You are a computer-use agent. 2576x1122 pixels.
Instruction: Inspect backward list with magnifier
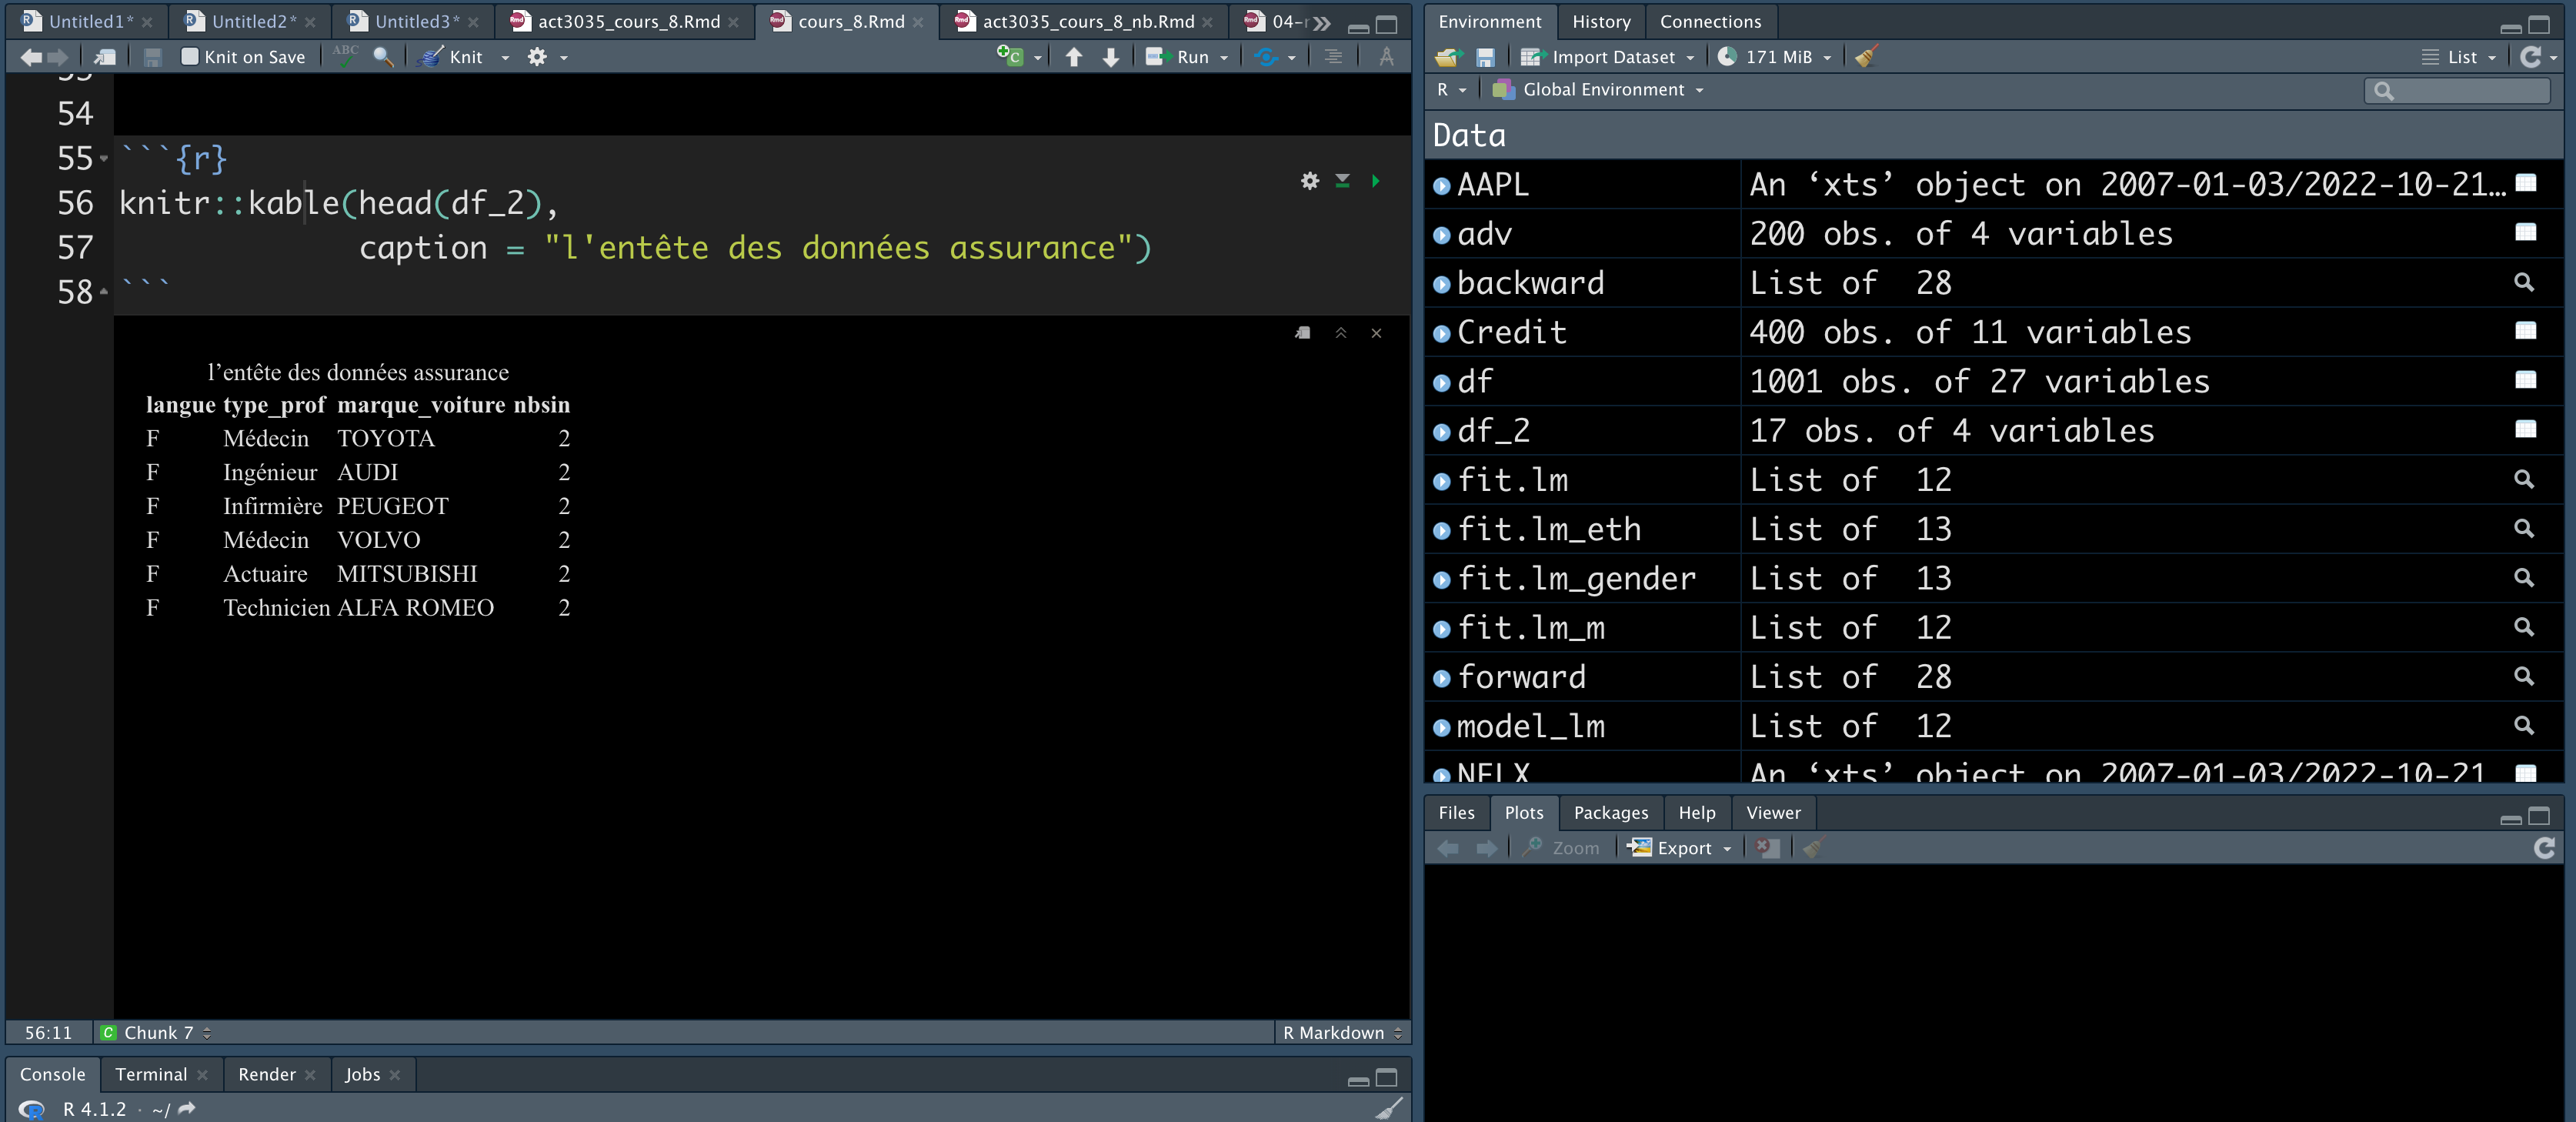click(2524, 282)
